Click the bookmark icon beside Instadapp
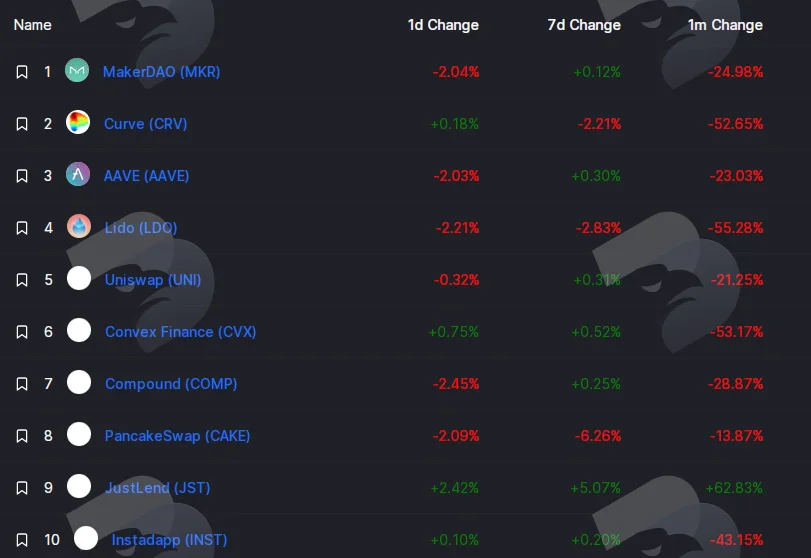811x558 pixels. point(22,540)
